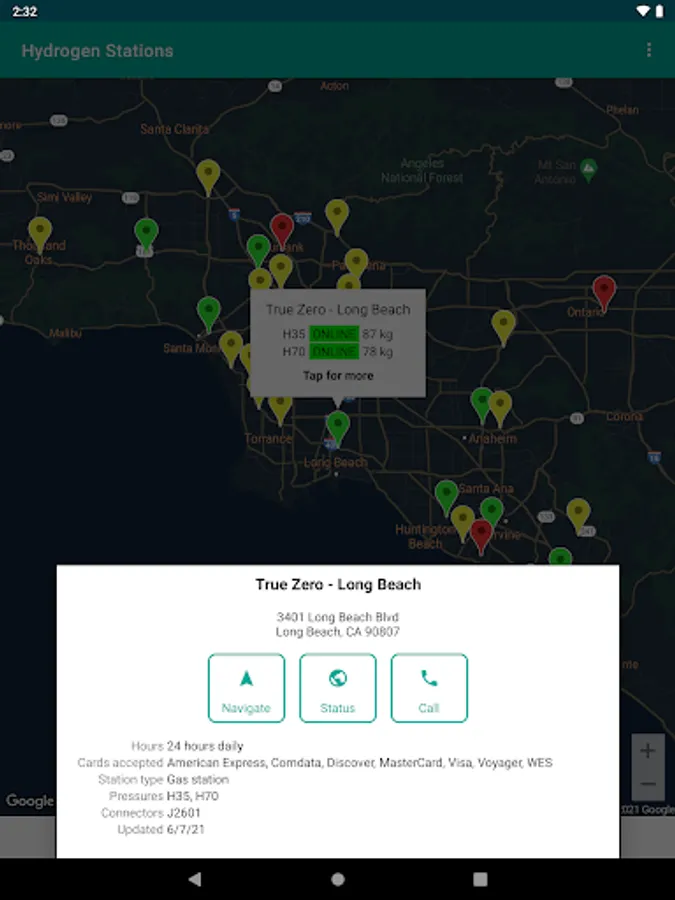Click the 'Gas station' station type value
This screenshot has height=900, width=675.
click(198, 779)
